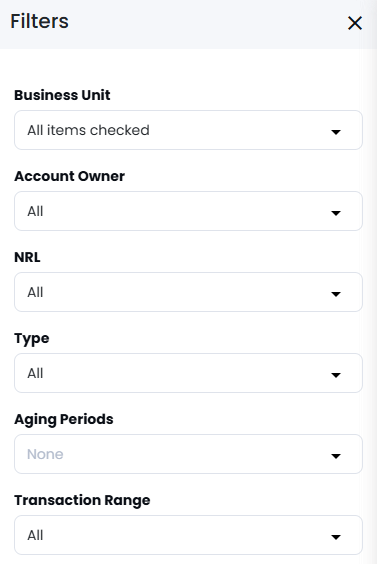Expand the NRL 'All' combo box

[x=188, y=292]
